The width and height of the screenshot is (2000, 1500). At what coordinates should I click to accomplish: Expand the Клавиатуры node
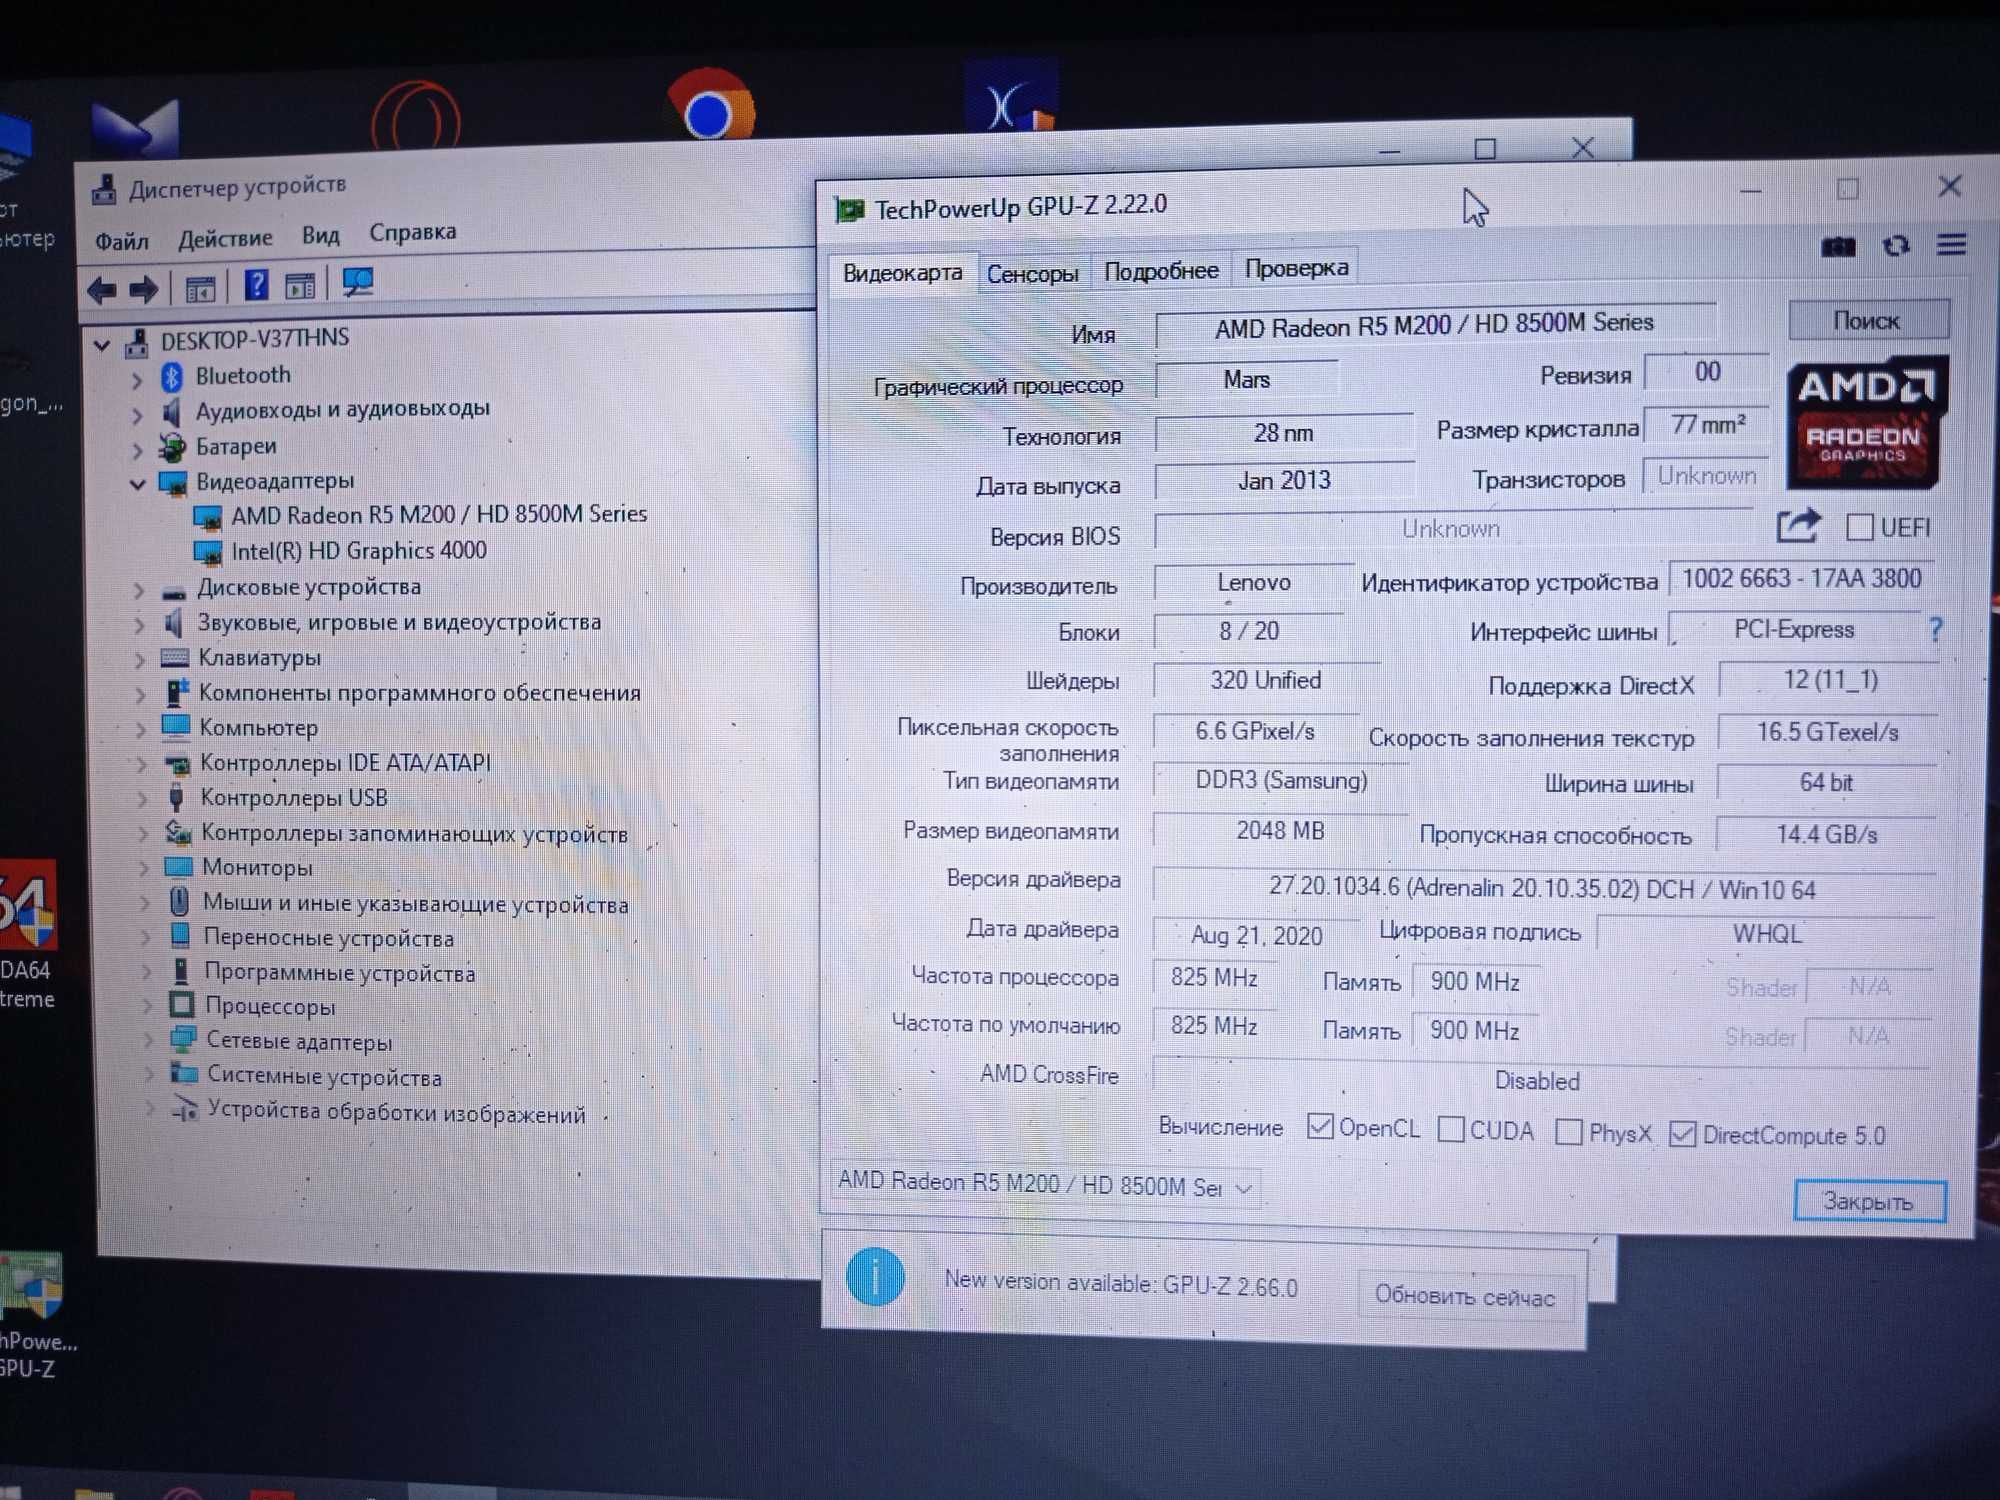(x=140, y=660)
